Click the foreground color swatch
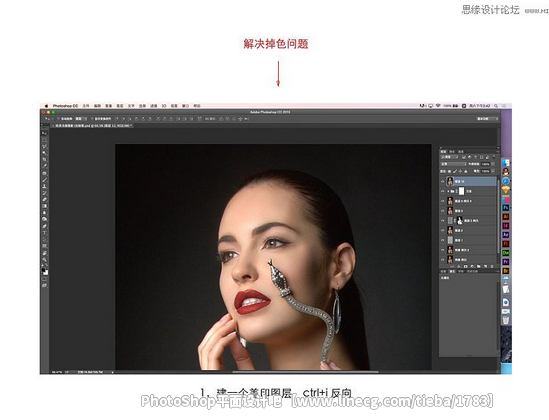549x420 pixels. pos(43,270)
